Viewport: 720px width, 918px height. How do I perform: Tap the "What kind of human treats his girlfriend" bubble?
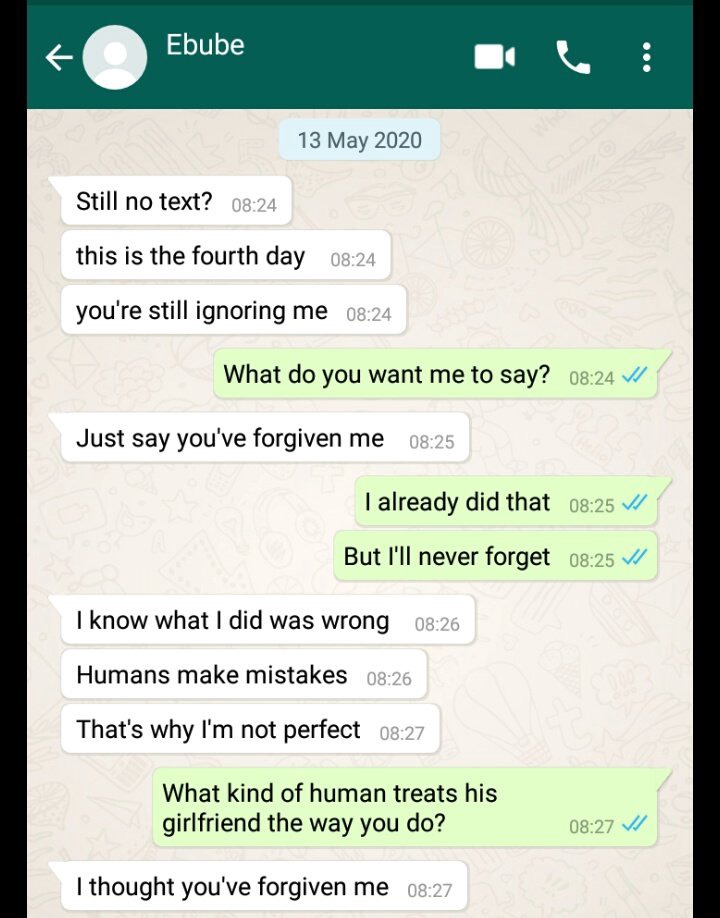(x=404, y=808)
